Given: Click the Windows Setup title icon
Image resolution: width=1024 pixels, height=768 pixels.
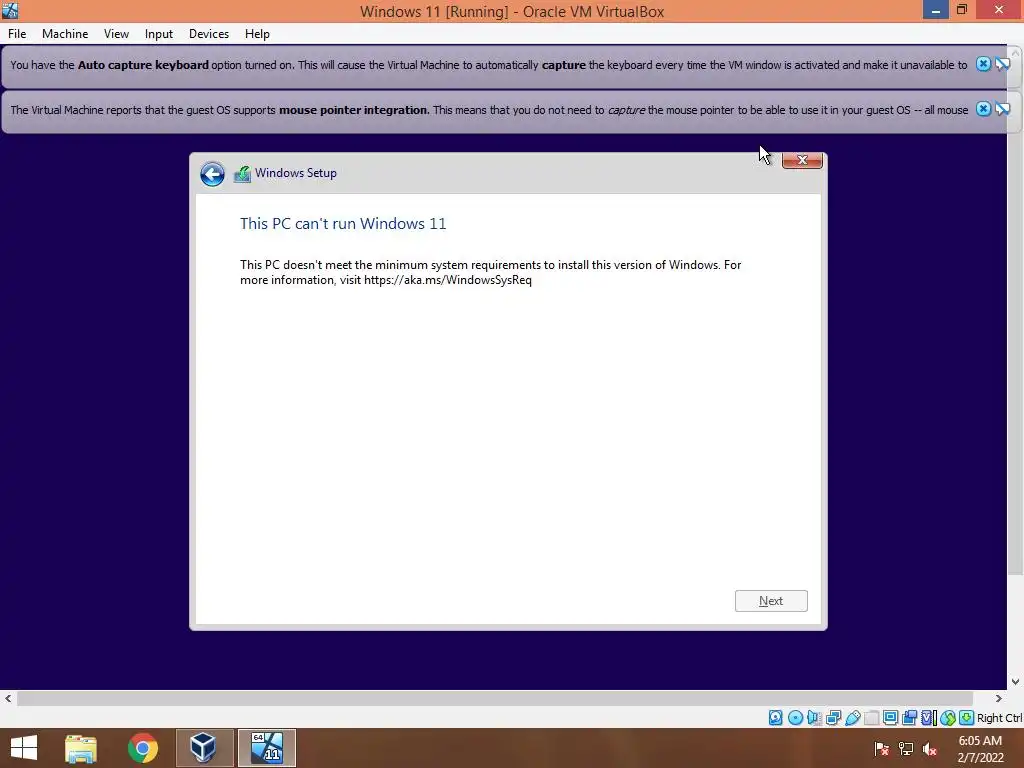Looking at the screenshot, I should click(x=242, y=174).
